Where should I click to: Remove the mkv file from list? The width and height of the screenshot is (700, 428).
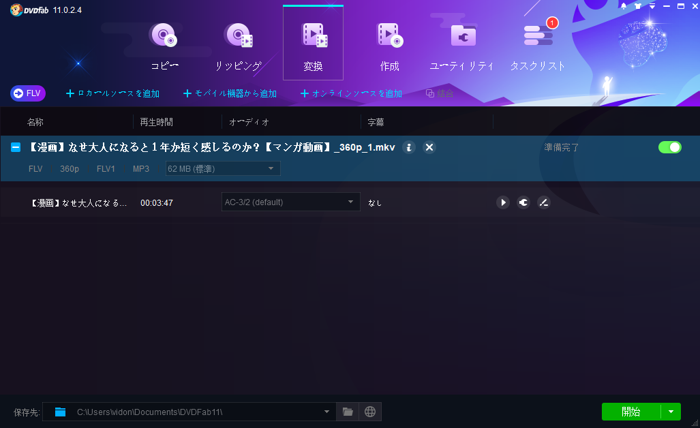[429, 147]
